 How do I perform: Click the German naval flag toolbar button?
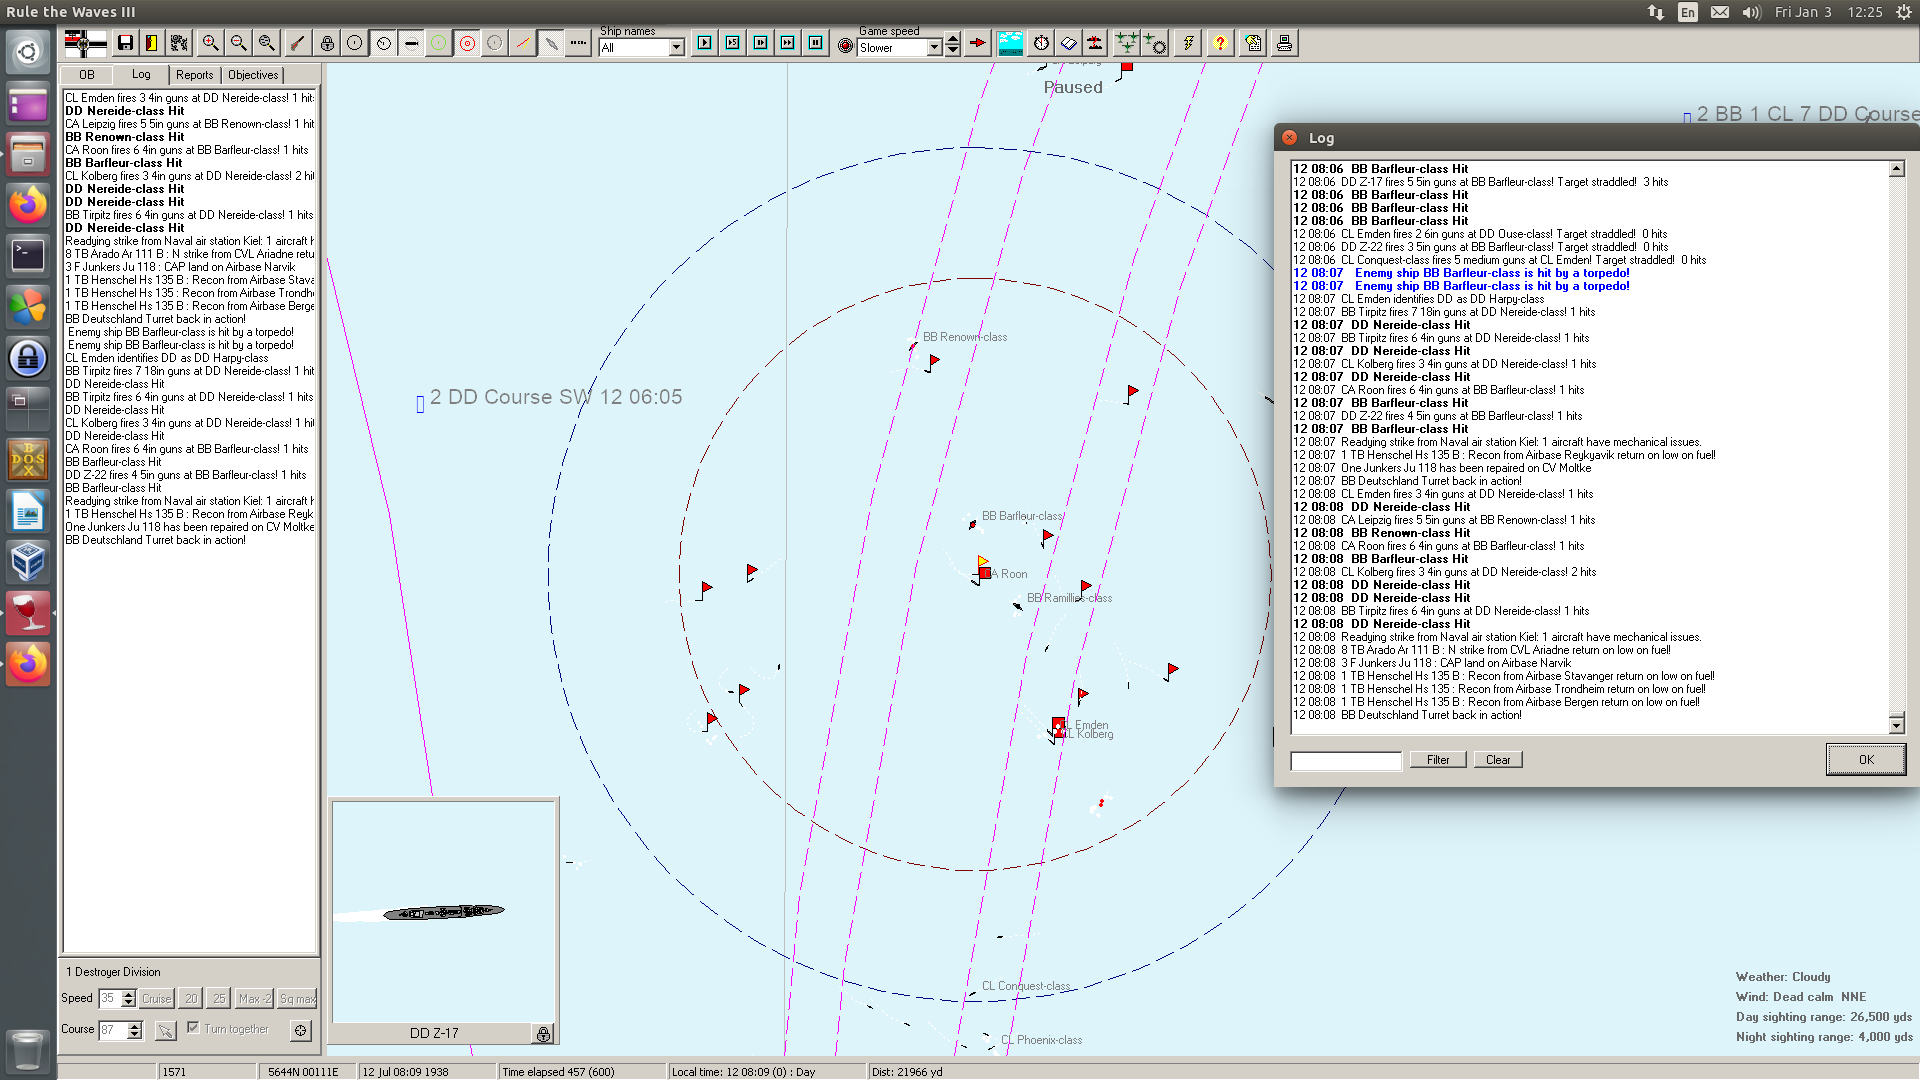click(x=85, y=43)
